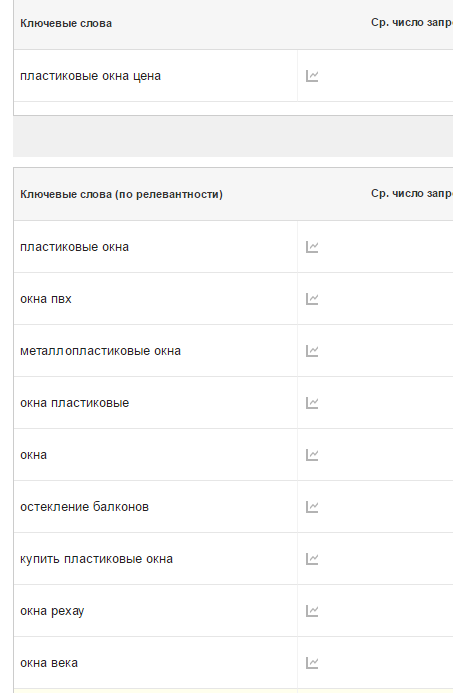The image size is (453, 693).
Task: Show trend chart for окна века
Action: 312,663
